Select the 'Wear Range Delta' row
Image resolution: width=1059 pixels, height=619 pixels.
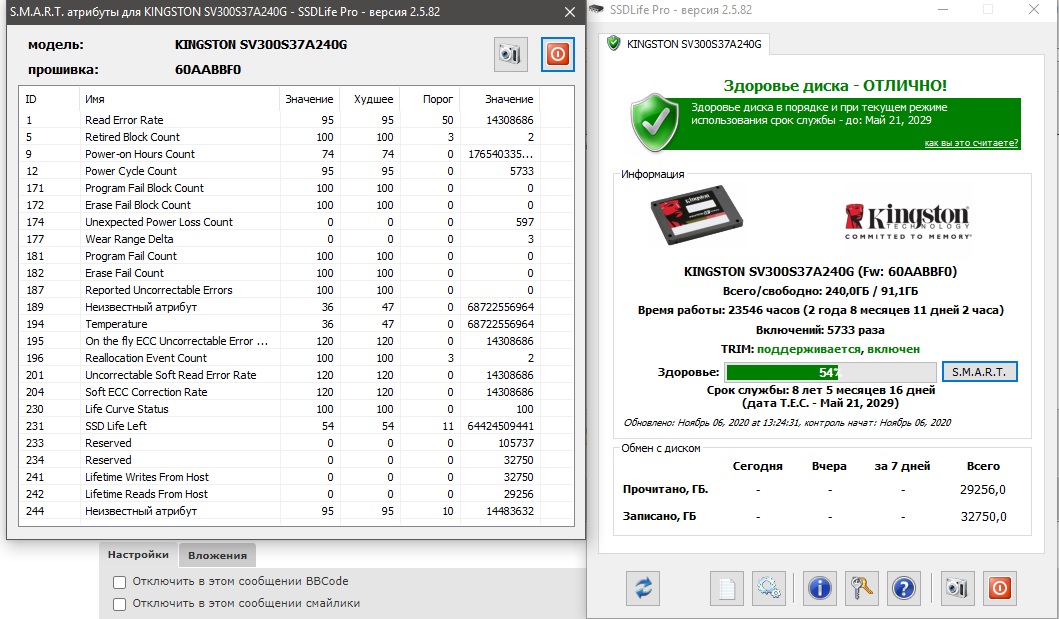coord(296,239)
